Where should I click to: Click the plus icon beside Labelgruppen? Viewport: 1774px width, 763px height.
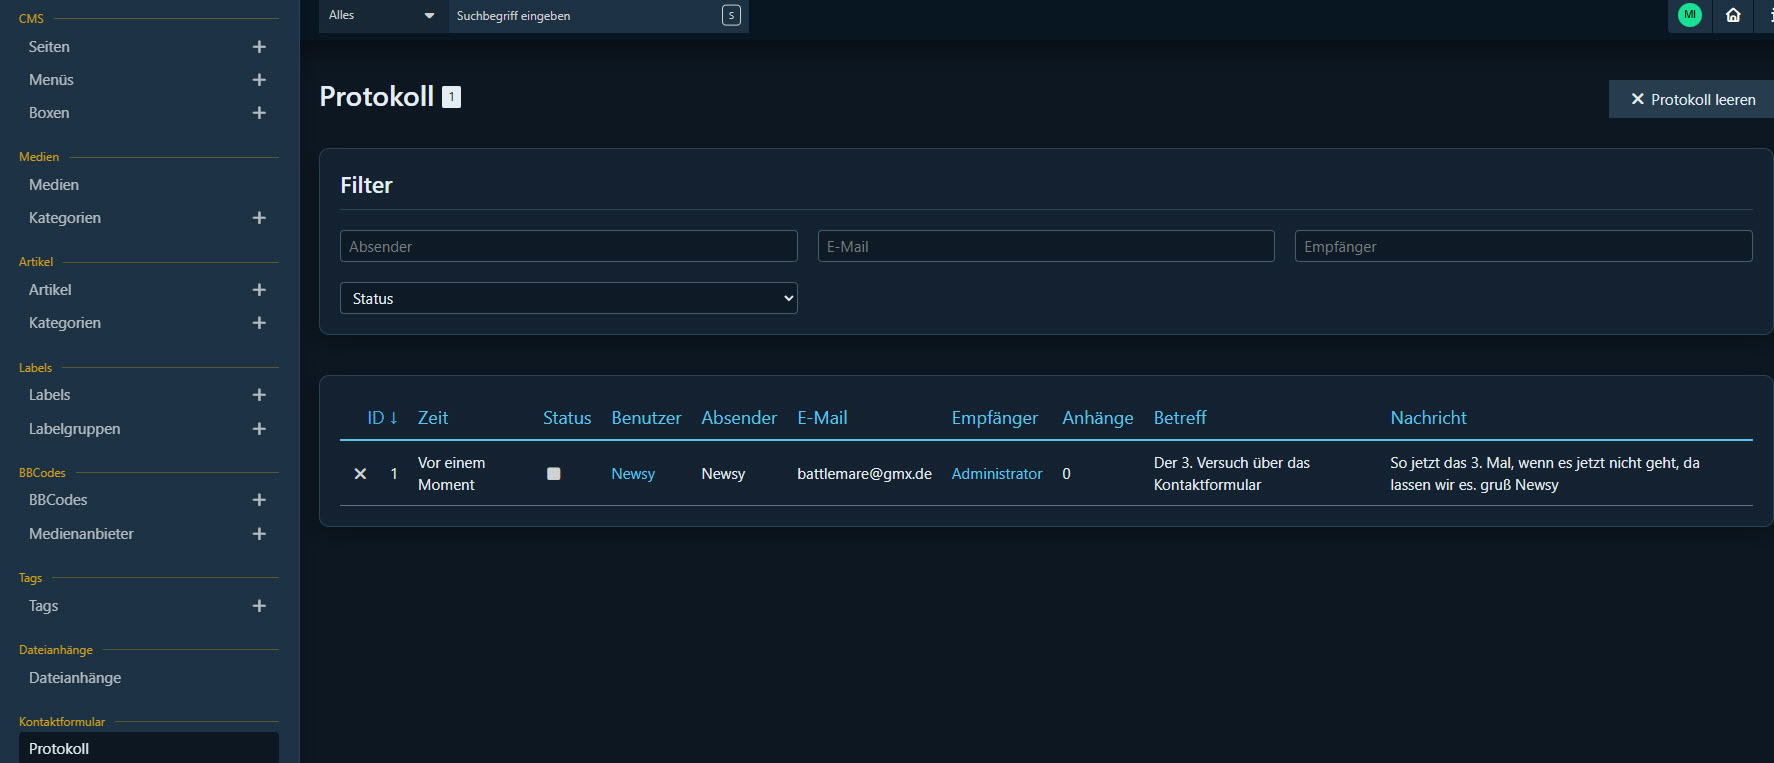pyautogui.click(x=259, y=429)
